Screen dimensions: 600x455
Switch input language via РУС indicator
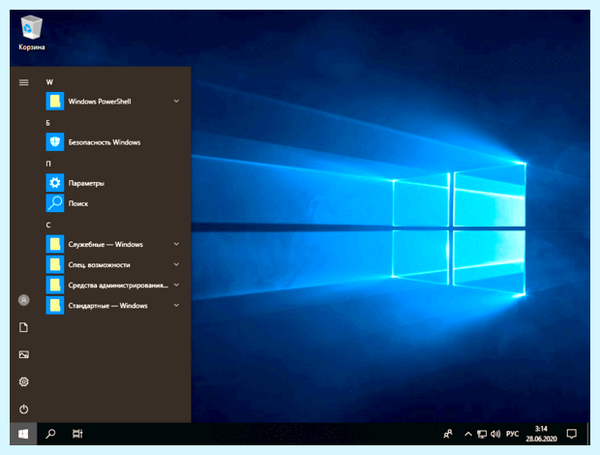(x=512, y=434)
